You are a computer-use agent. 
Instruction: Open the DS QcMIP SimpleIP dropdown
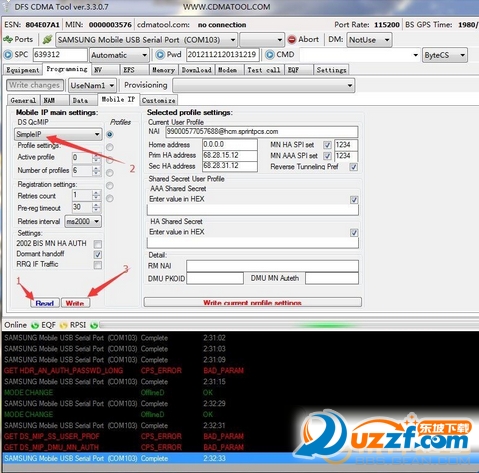(58, 134)
